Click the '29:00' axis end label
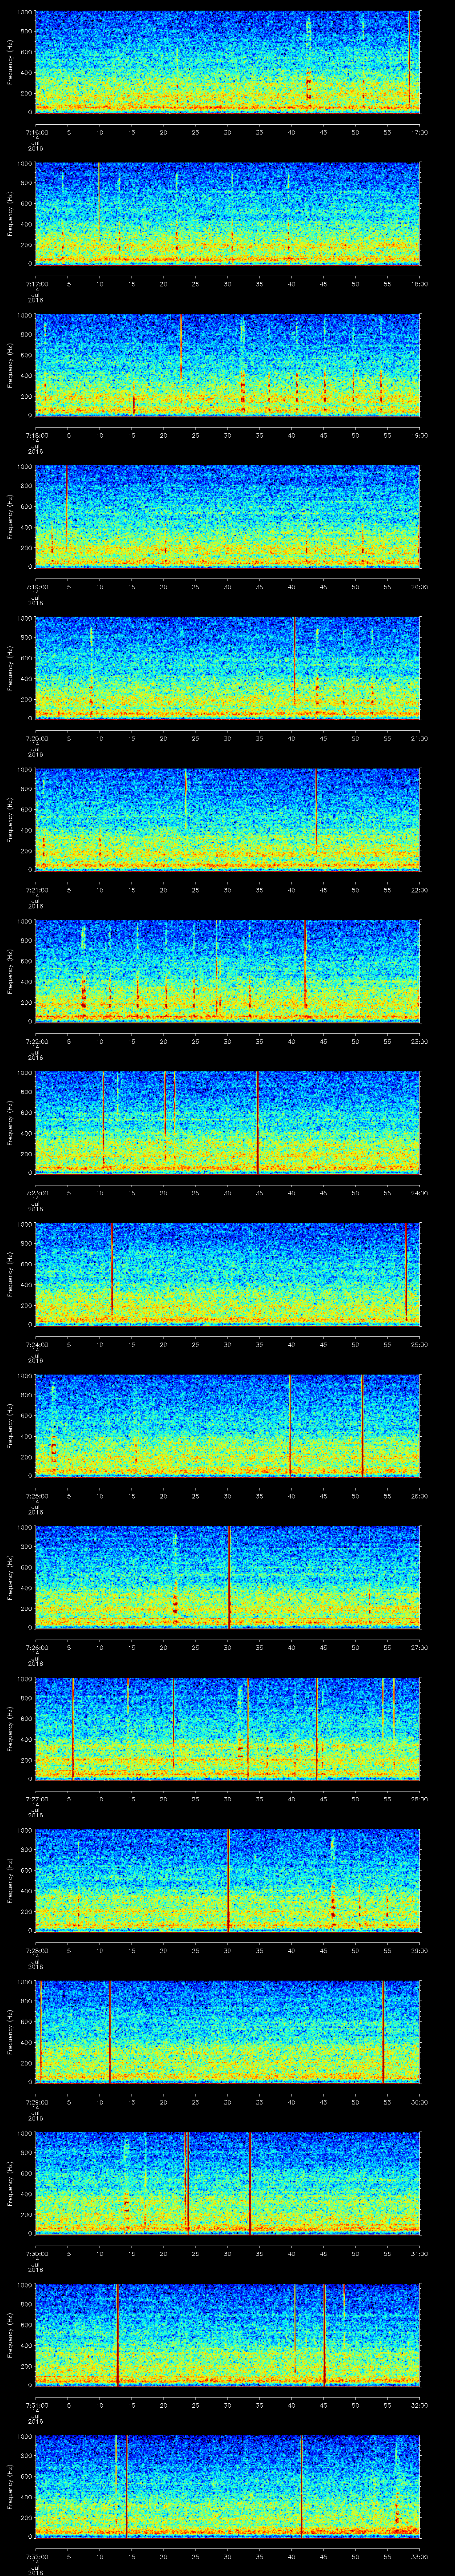Image resolution: width=455 pixels, height=2576 pixels. click(419, 1950)
